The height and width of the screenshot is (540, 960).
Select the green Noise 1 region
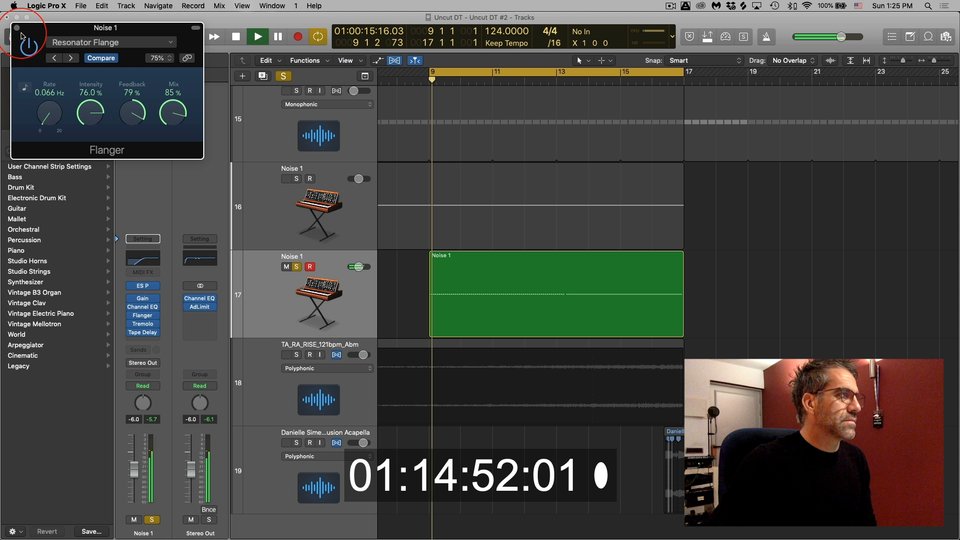[557, 294]
